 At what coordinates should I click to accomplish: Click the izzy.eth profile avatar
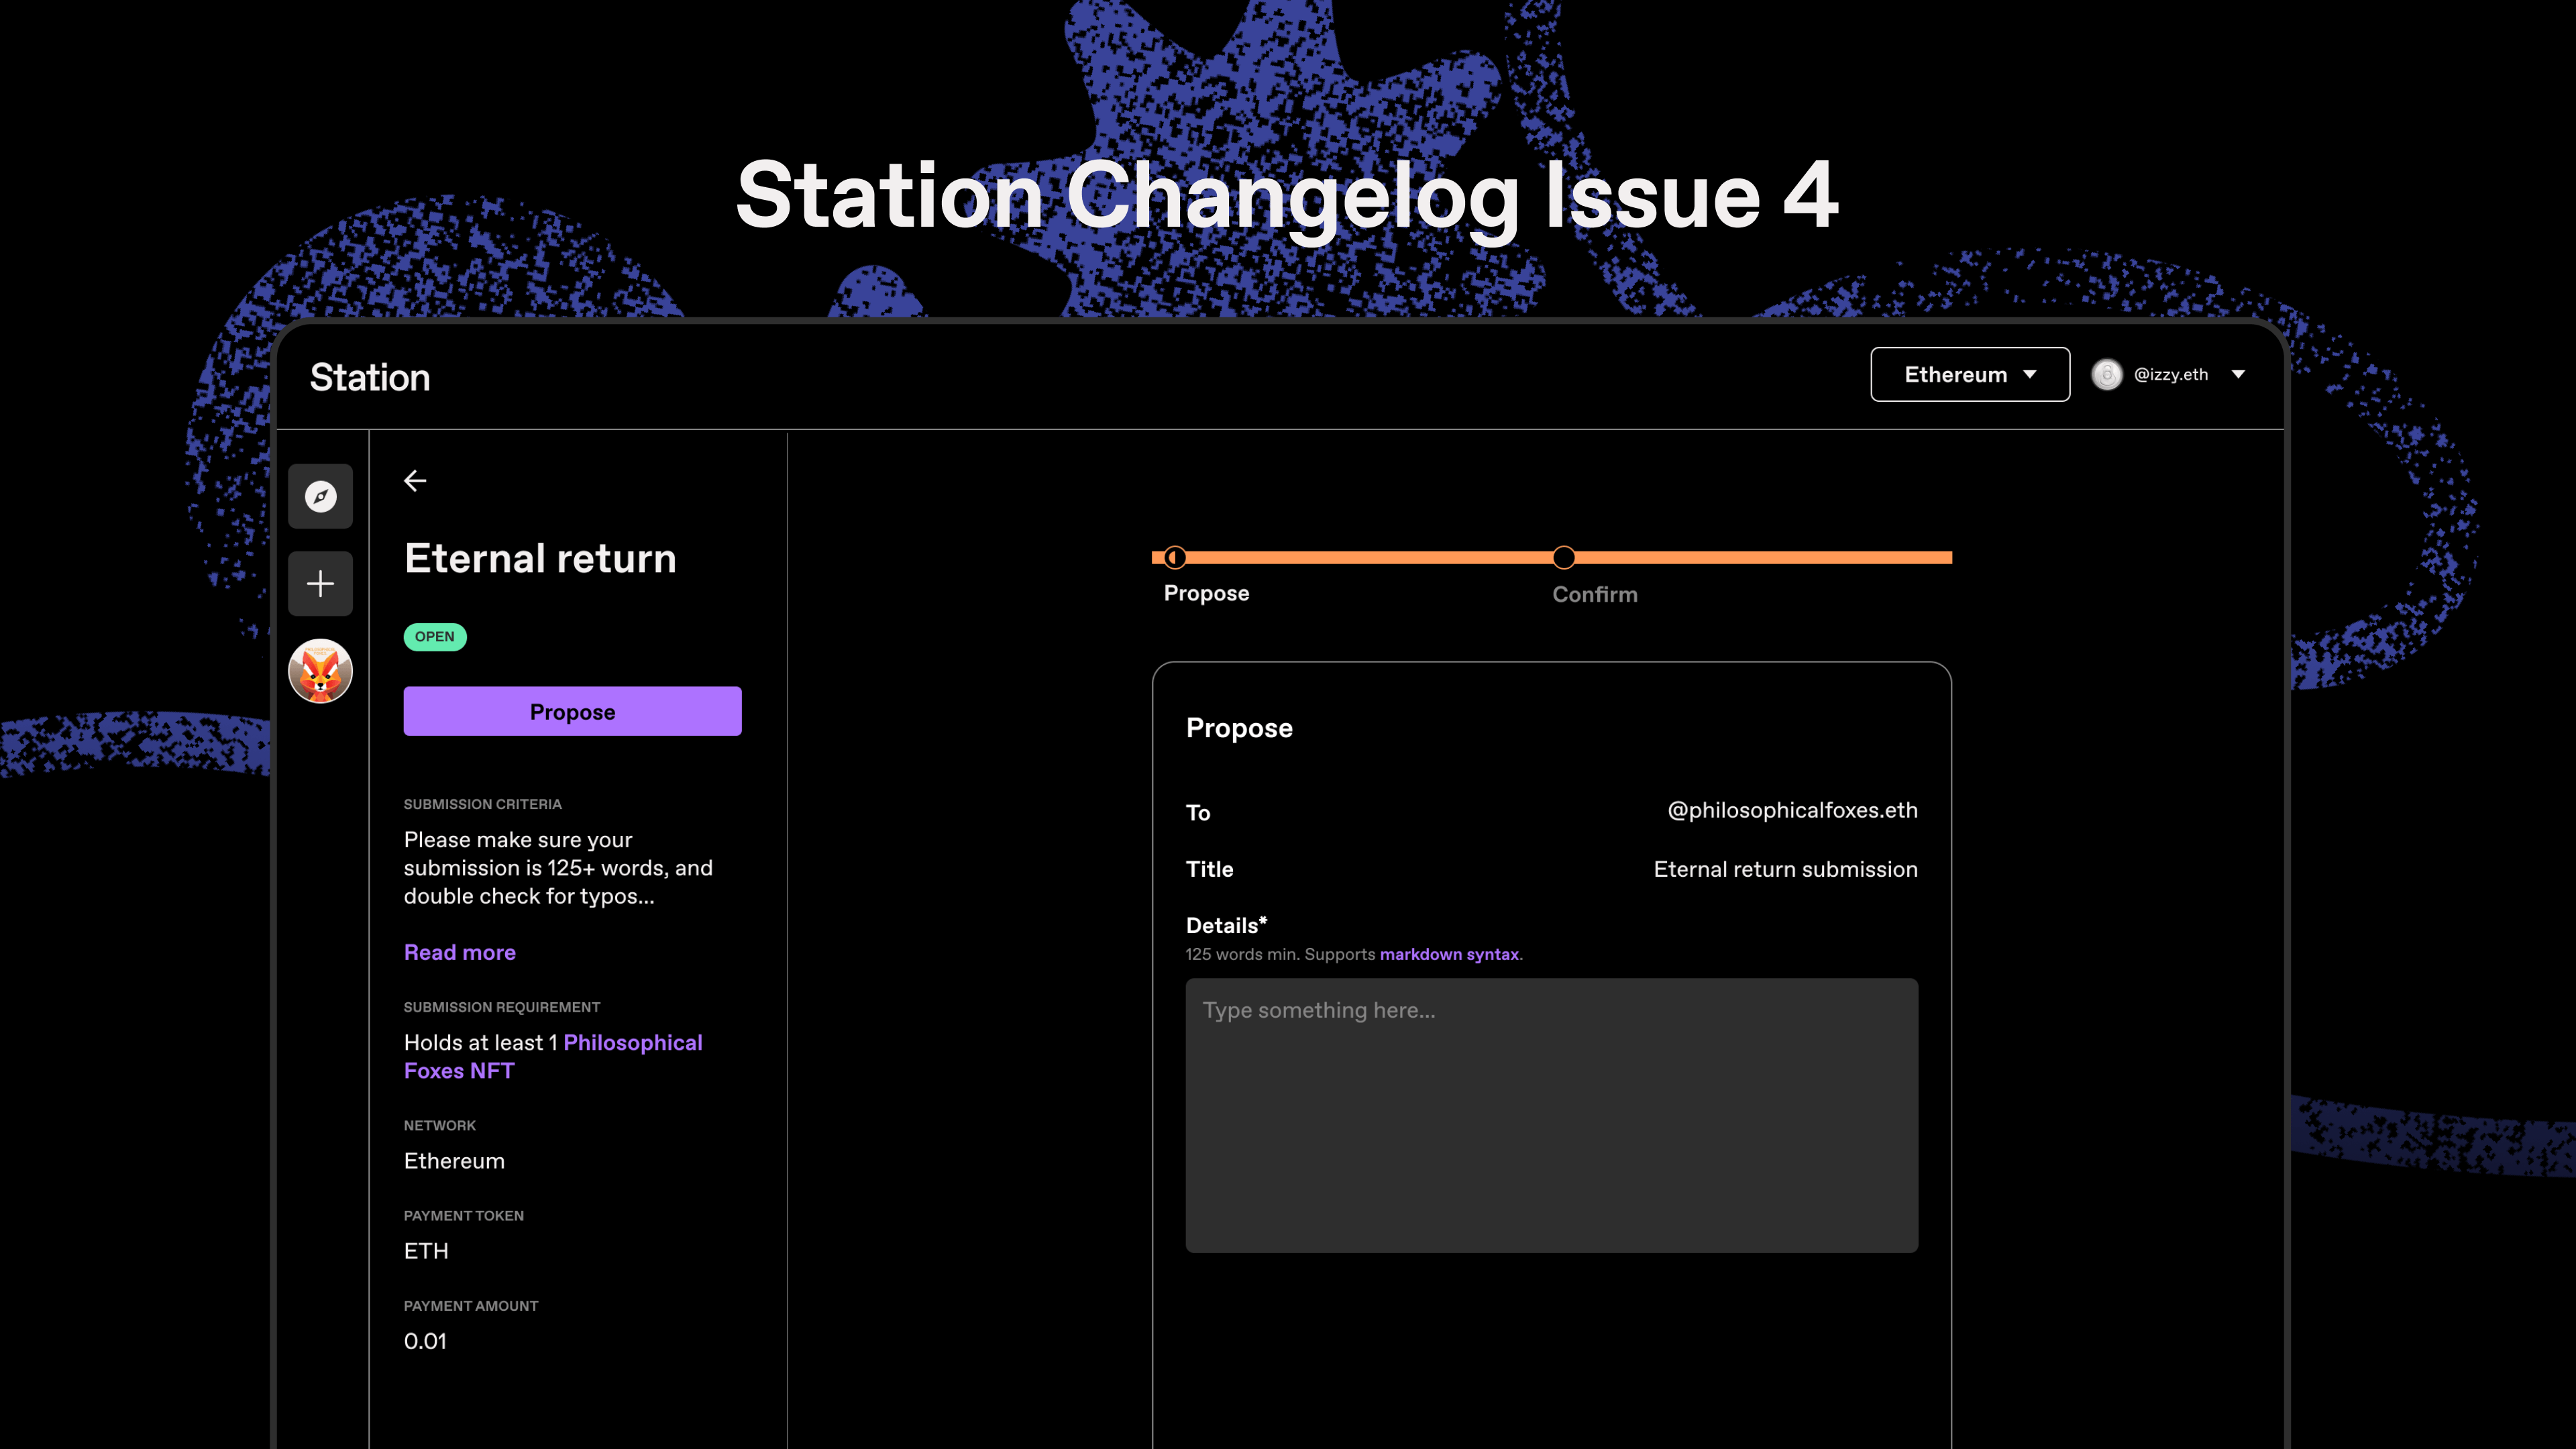[x=2106, y=375]
